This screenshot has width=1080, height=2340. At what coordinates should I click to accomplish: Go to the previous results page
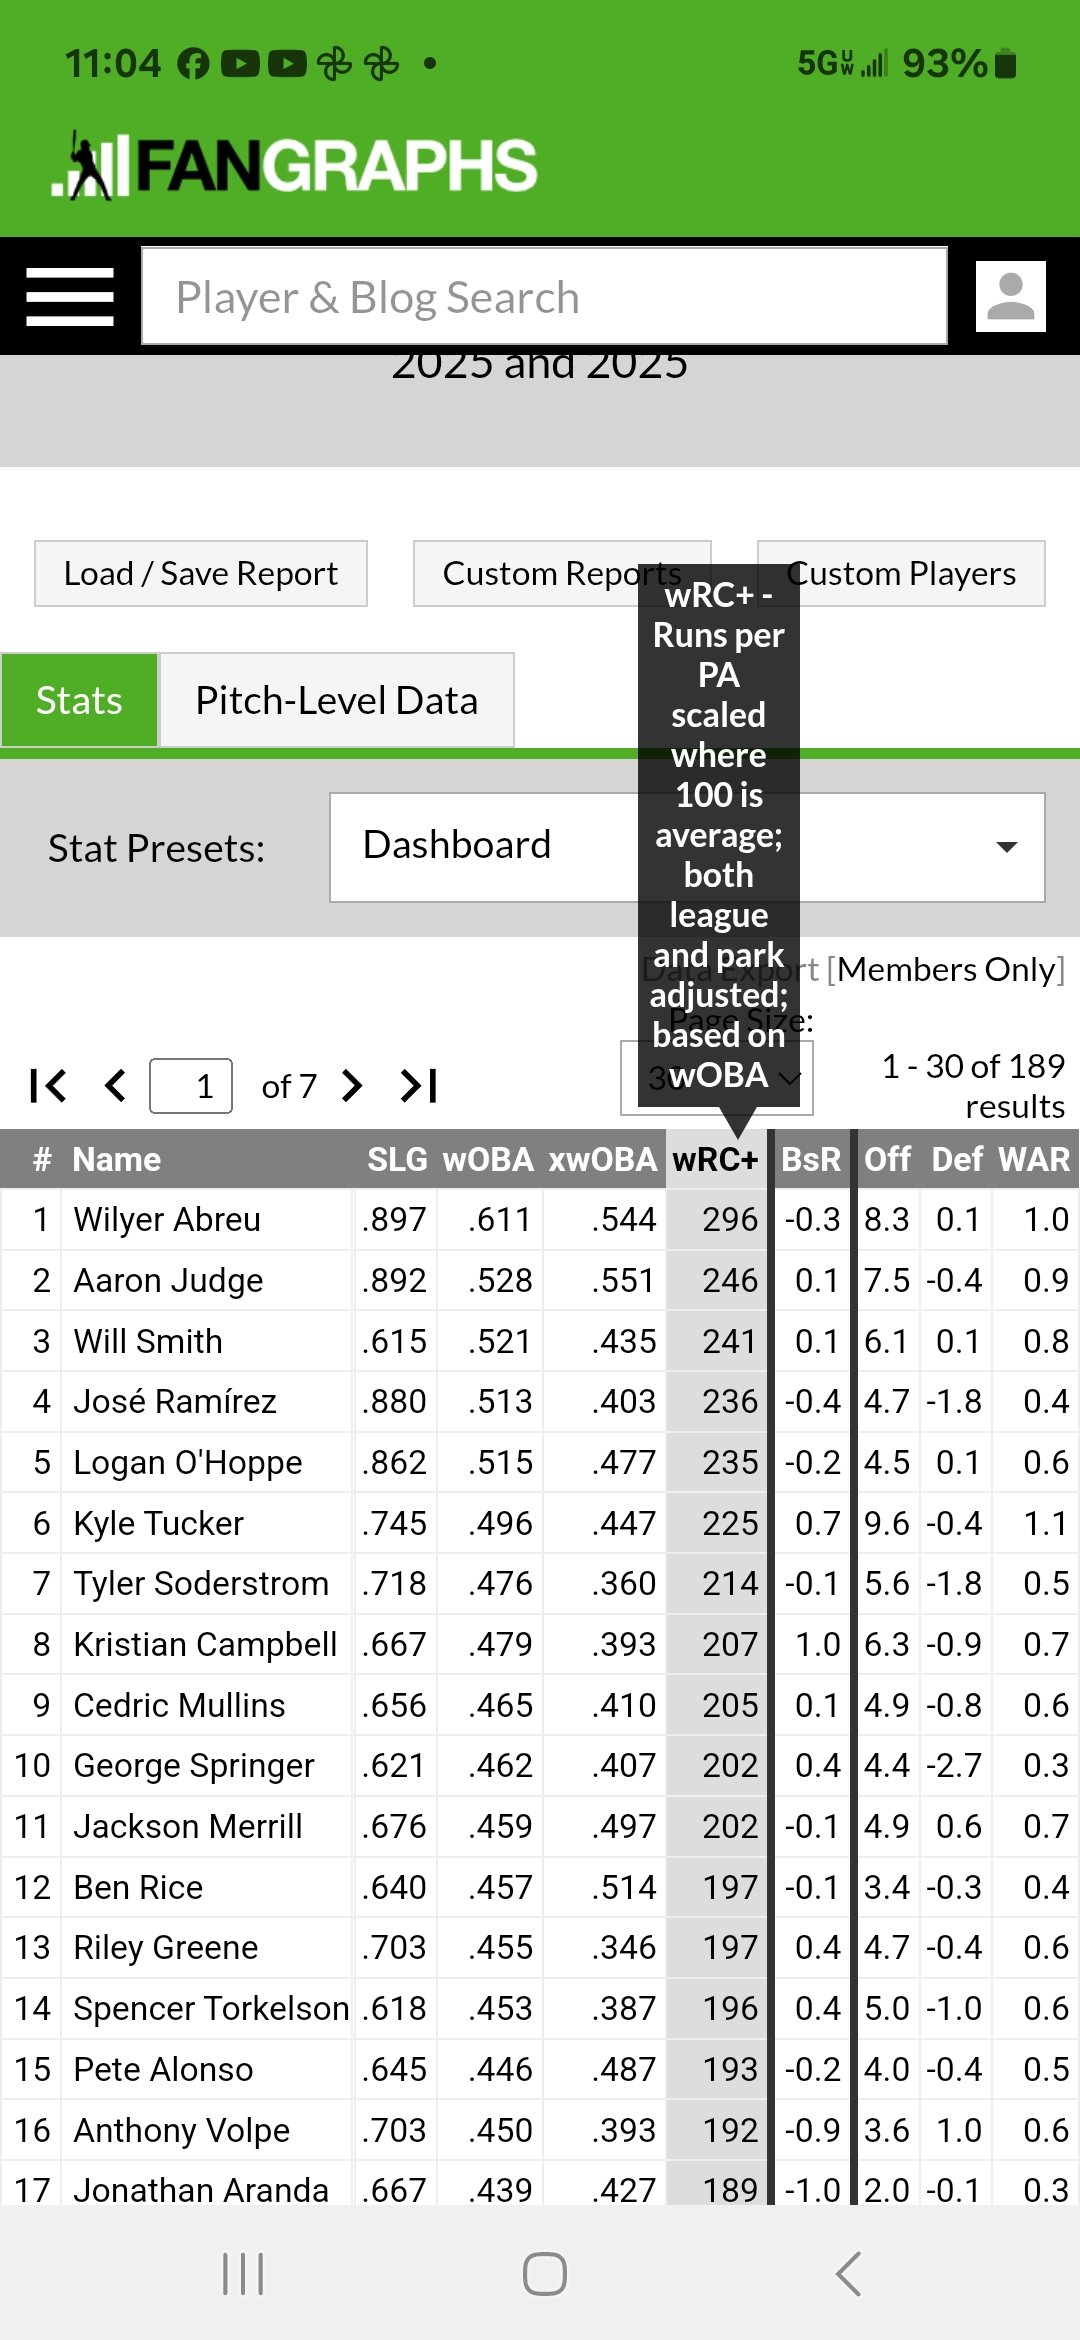tap(116, 1085)
